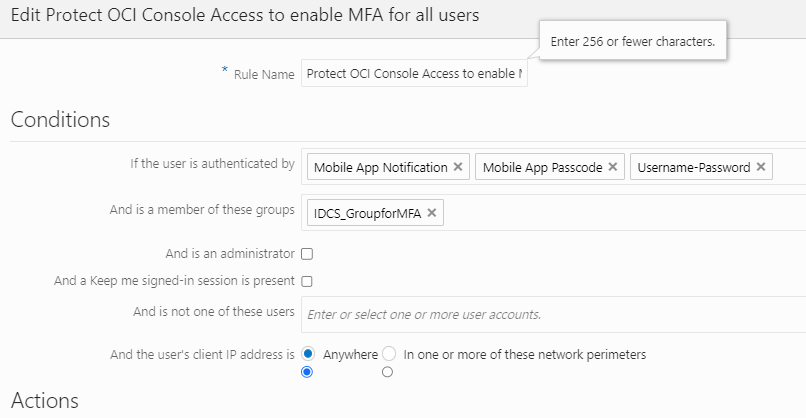Click the IDCS_GroupforMFA chip label
806x418 pixels.
[367, 212]
